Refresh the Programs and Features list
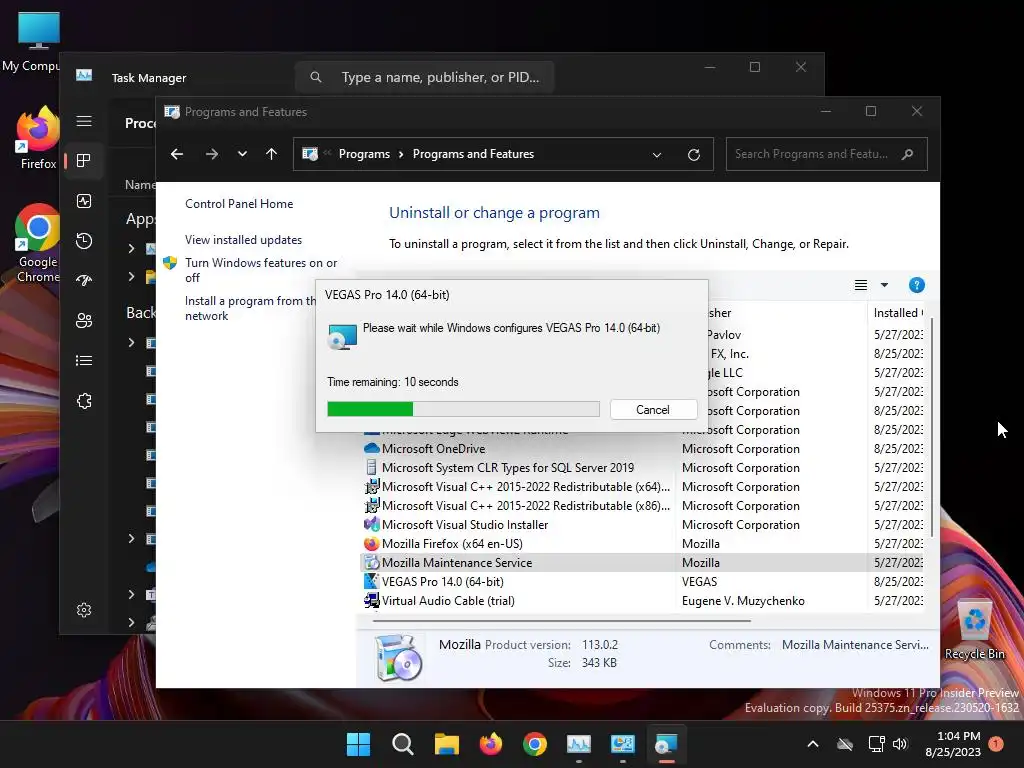The width and height of the screenshot is (1024, 768). [694, 155]
